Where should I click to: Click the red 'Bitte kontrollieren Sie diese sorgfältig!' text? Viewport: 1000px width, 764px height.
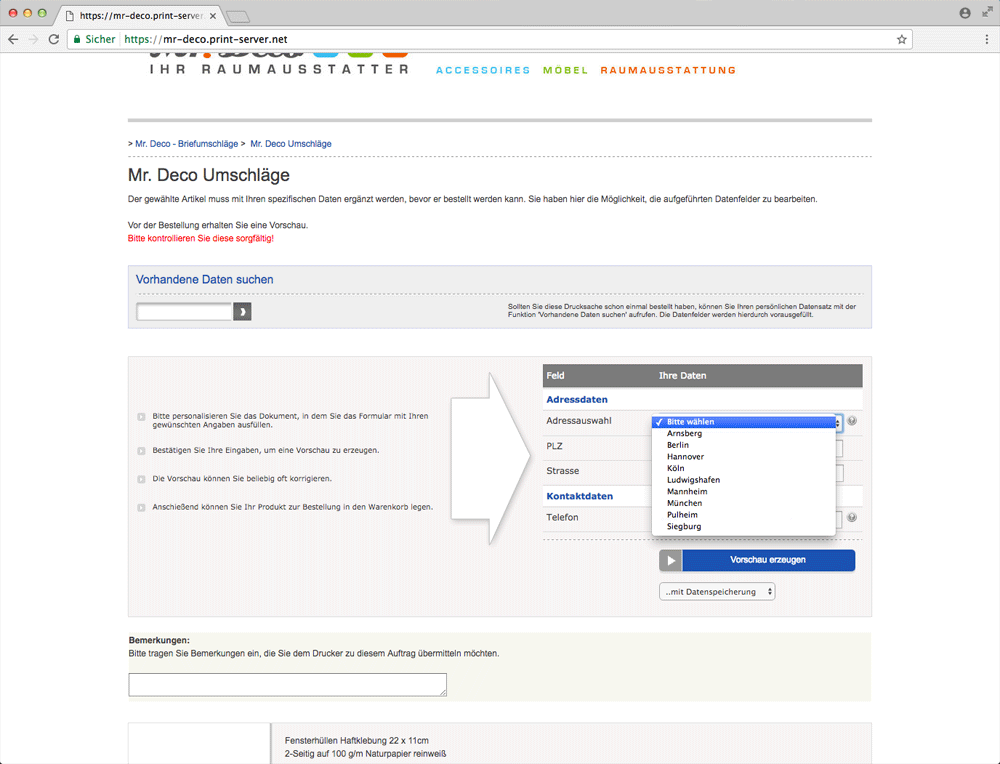(200, 239)
